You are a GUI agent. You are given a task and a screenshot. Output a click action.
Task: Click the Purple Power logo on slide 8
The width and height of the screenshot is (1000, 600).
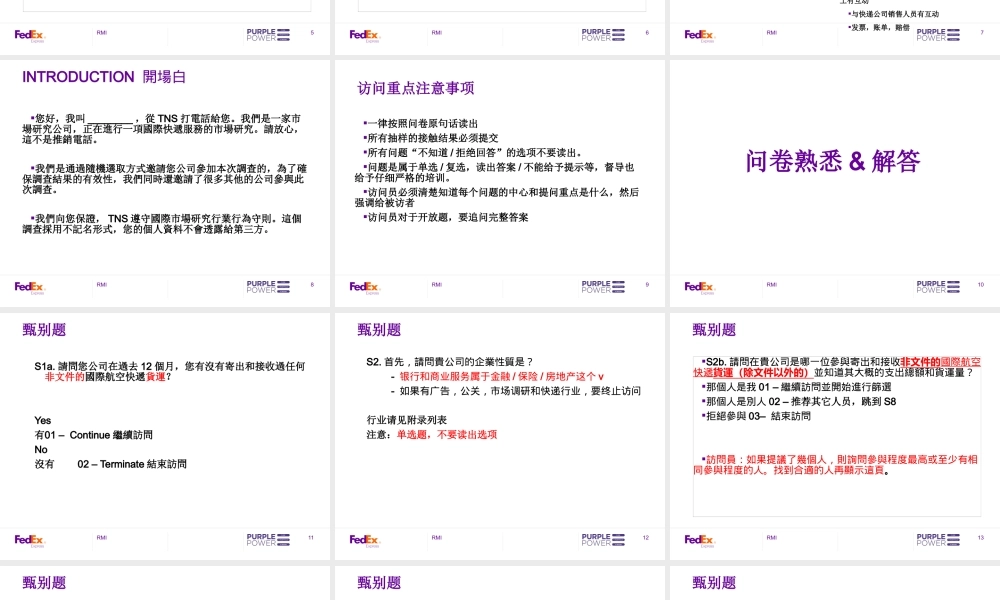[268, 287]
